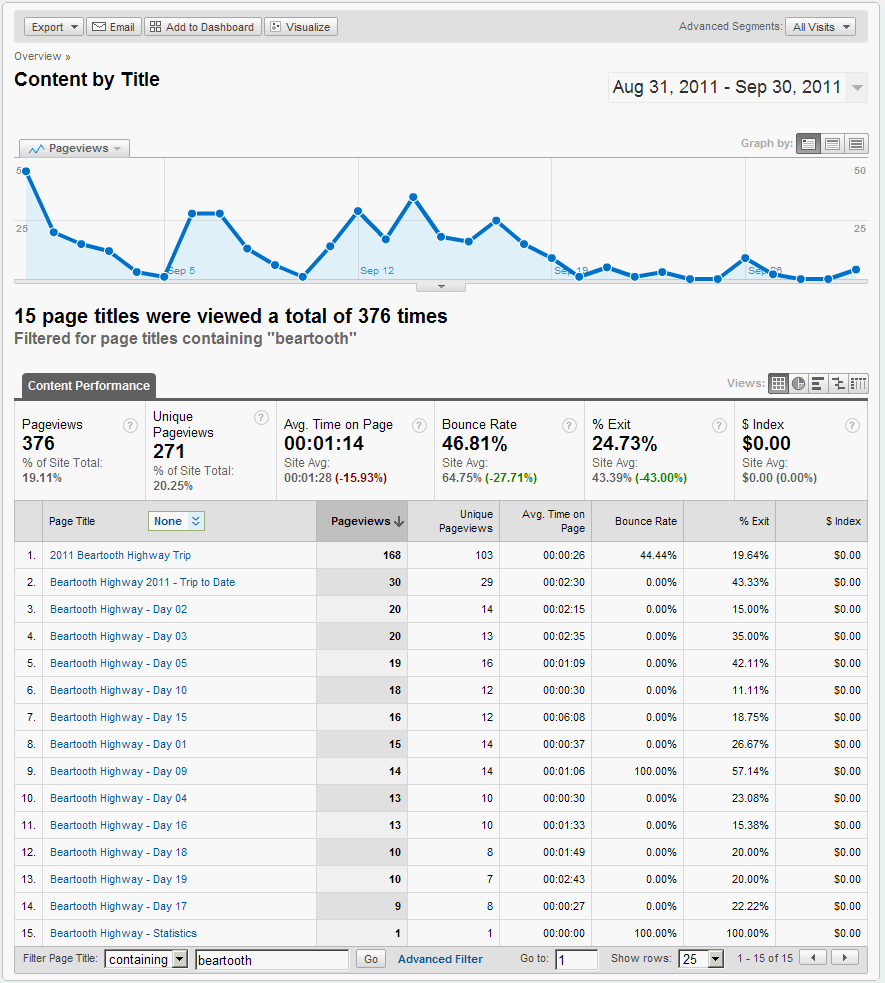Sort by Bounce Rate column header
The image size is (885, 983).
coord(638,521)
